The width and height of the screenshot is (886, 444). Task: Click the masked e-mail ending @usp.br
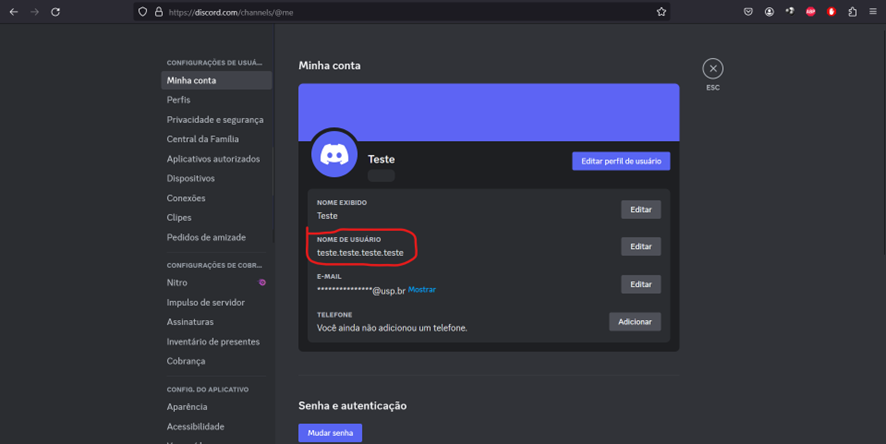(361, 290)
